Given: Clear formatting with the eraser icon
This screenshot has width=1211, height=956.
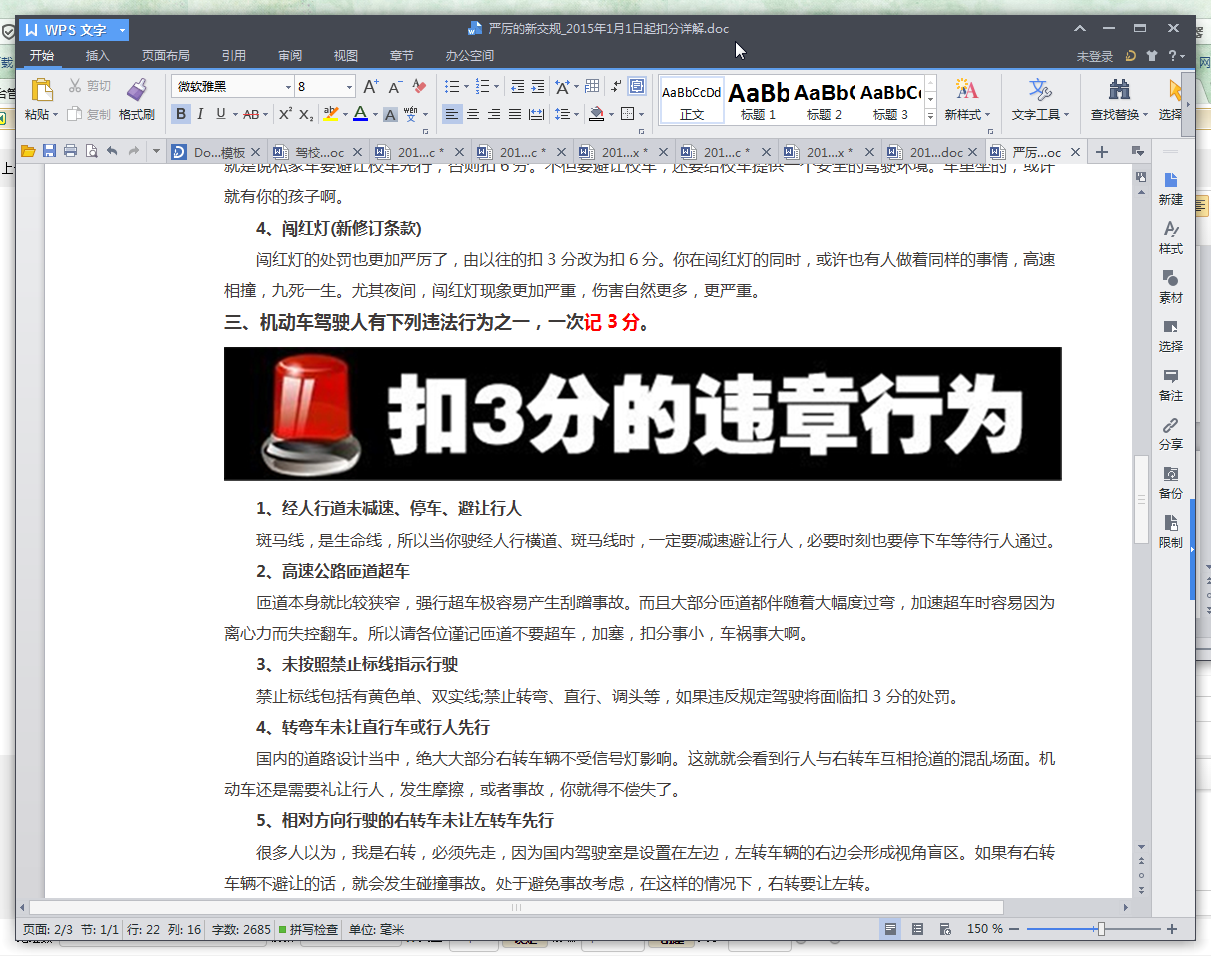Looking at the screenshot, I should [420, 87].
